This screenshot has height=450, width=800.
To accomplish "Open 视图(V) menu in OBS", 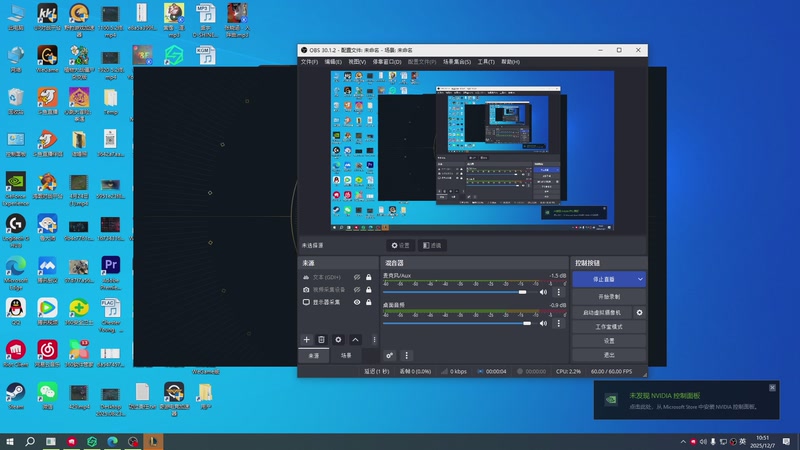I will 357,62.
